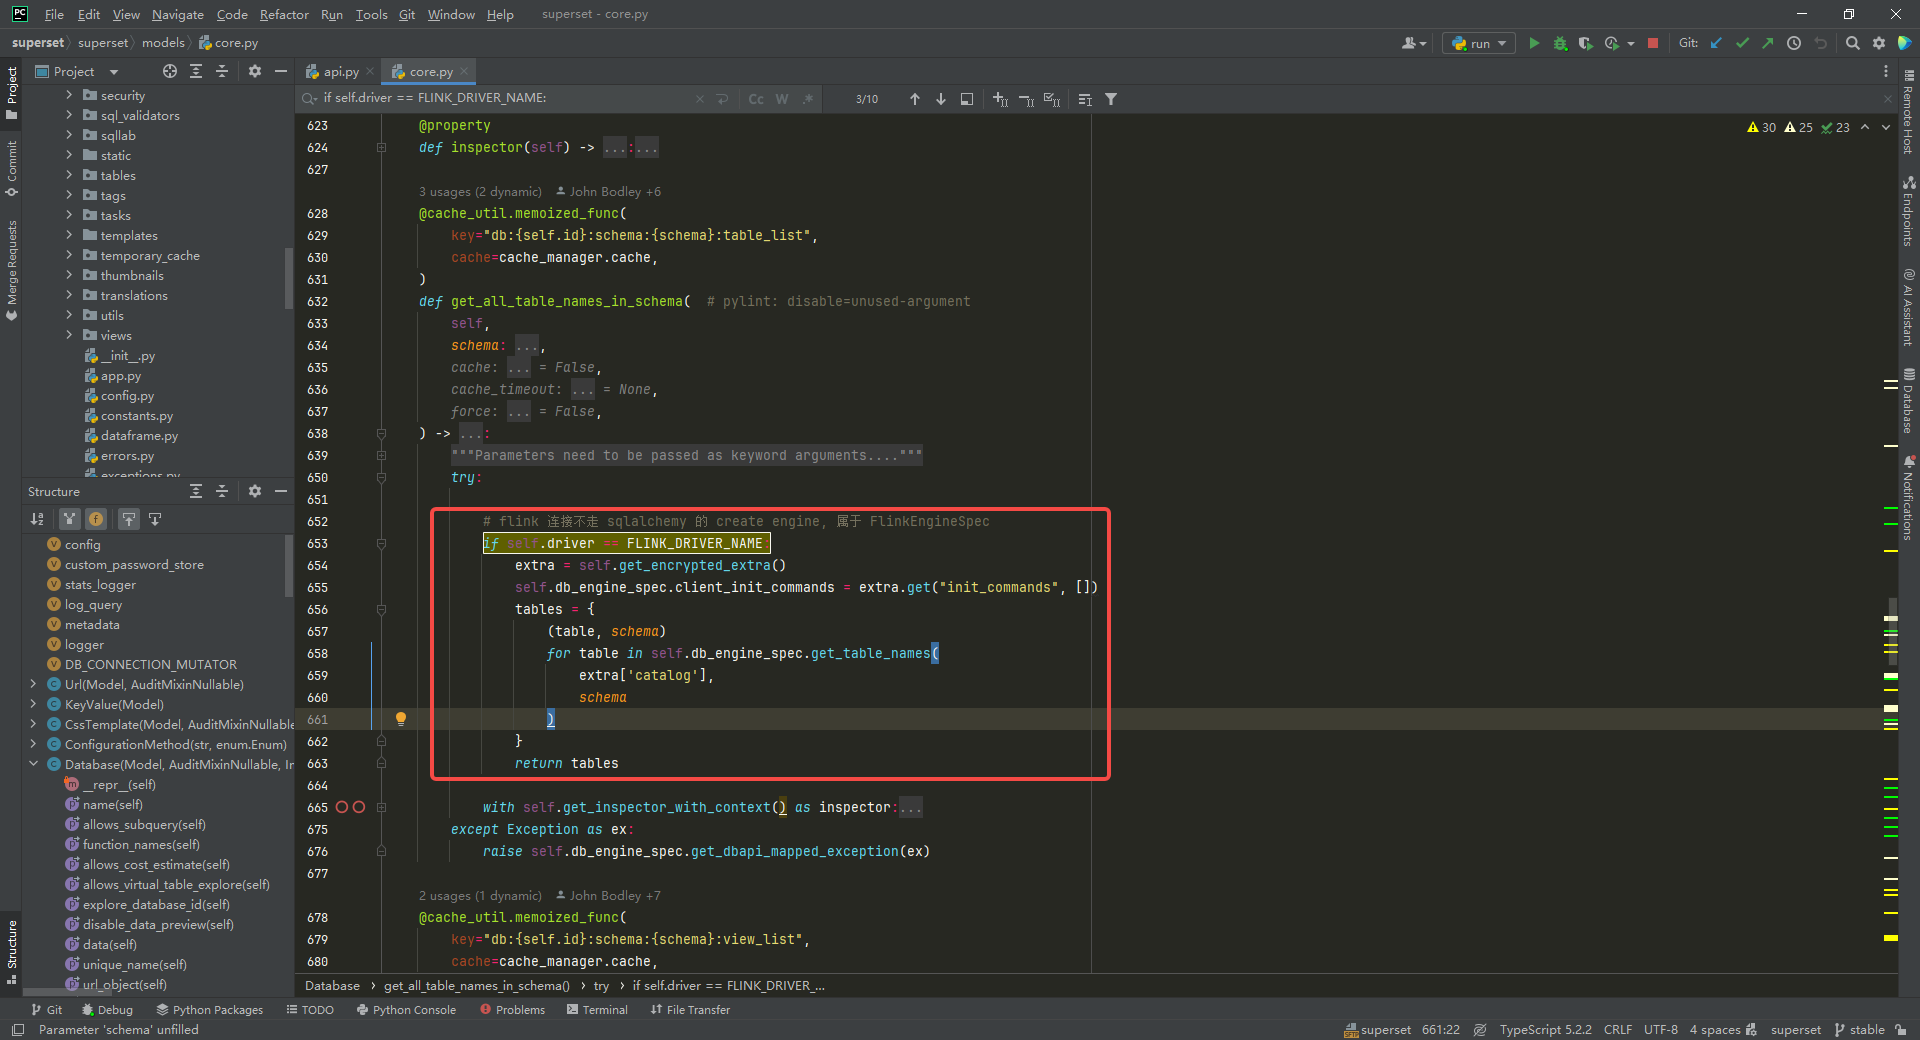
Task: Go to the next search occurrence
Action: [940, 99]
